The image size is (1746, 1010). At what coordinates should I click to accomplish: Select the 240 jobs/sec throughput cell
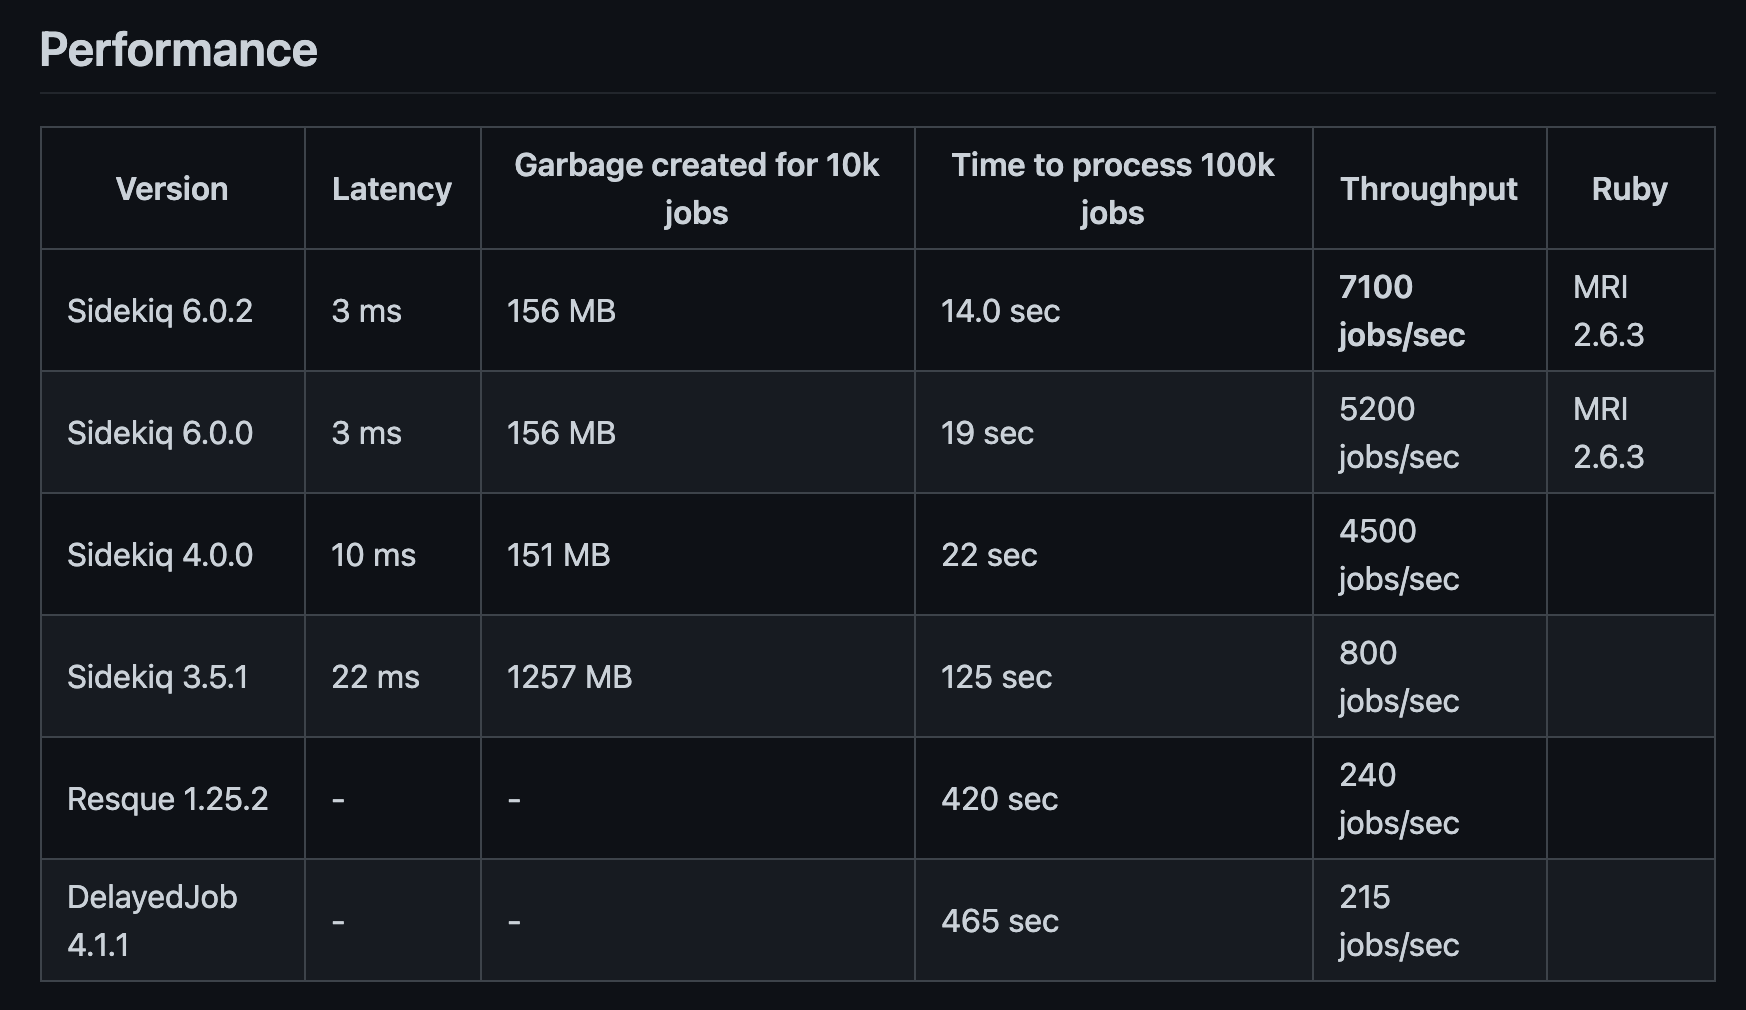pyautogui.click(x=1429, y=799)
